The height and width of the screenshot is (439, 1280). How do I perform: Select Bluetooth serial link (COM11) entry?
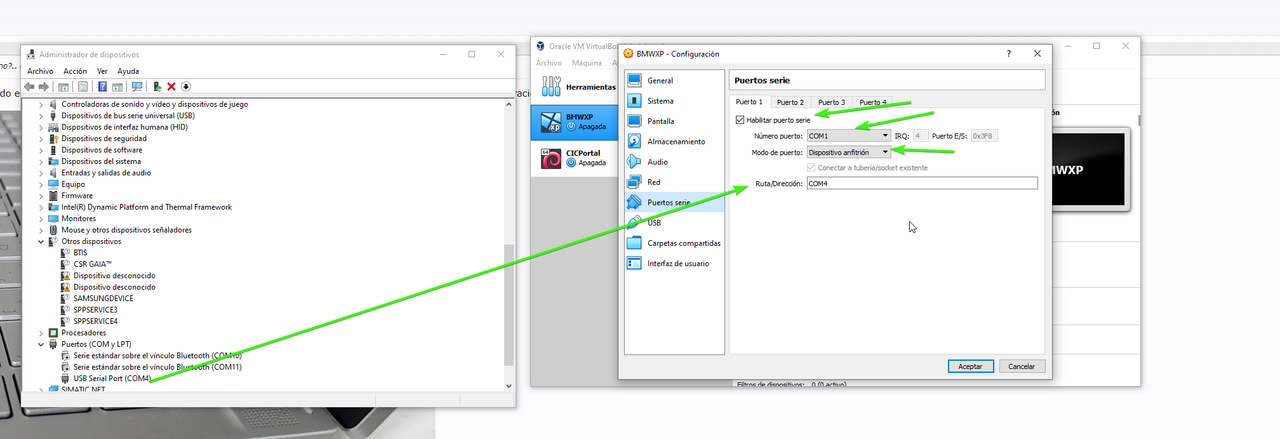(157, 367)
